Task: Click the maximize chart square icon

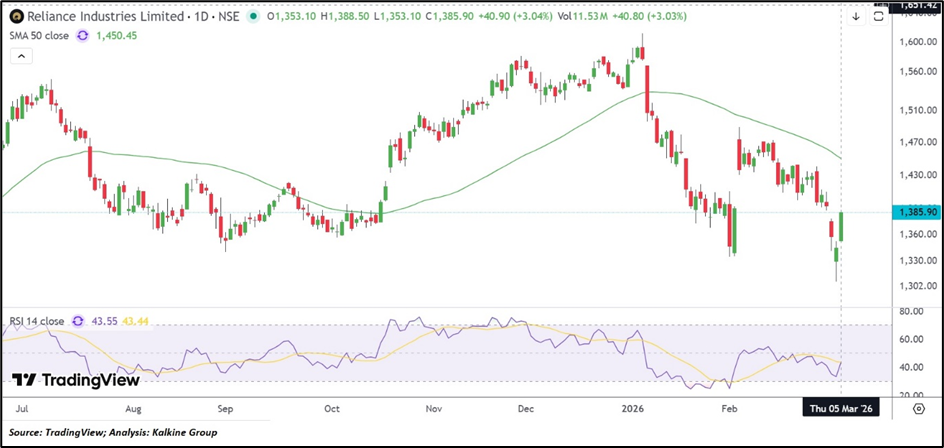Action: coord(879,17)
